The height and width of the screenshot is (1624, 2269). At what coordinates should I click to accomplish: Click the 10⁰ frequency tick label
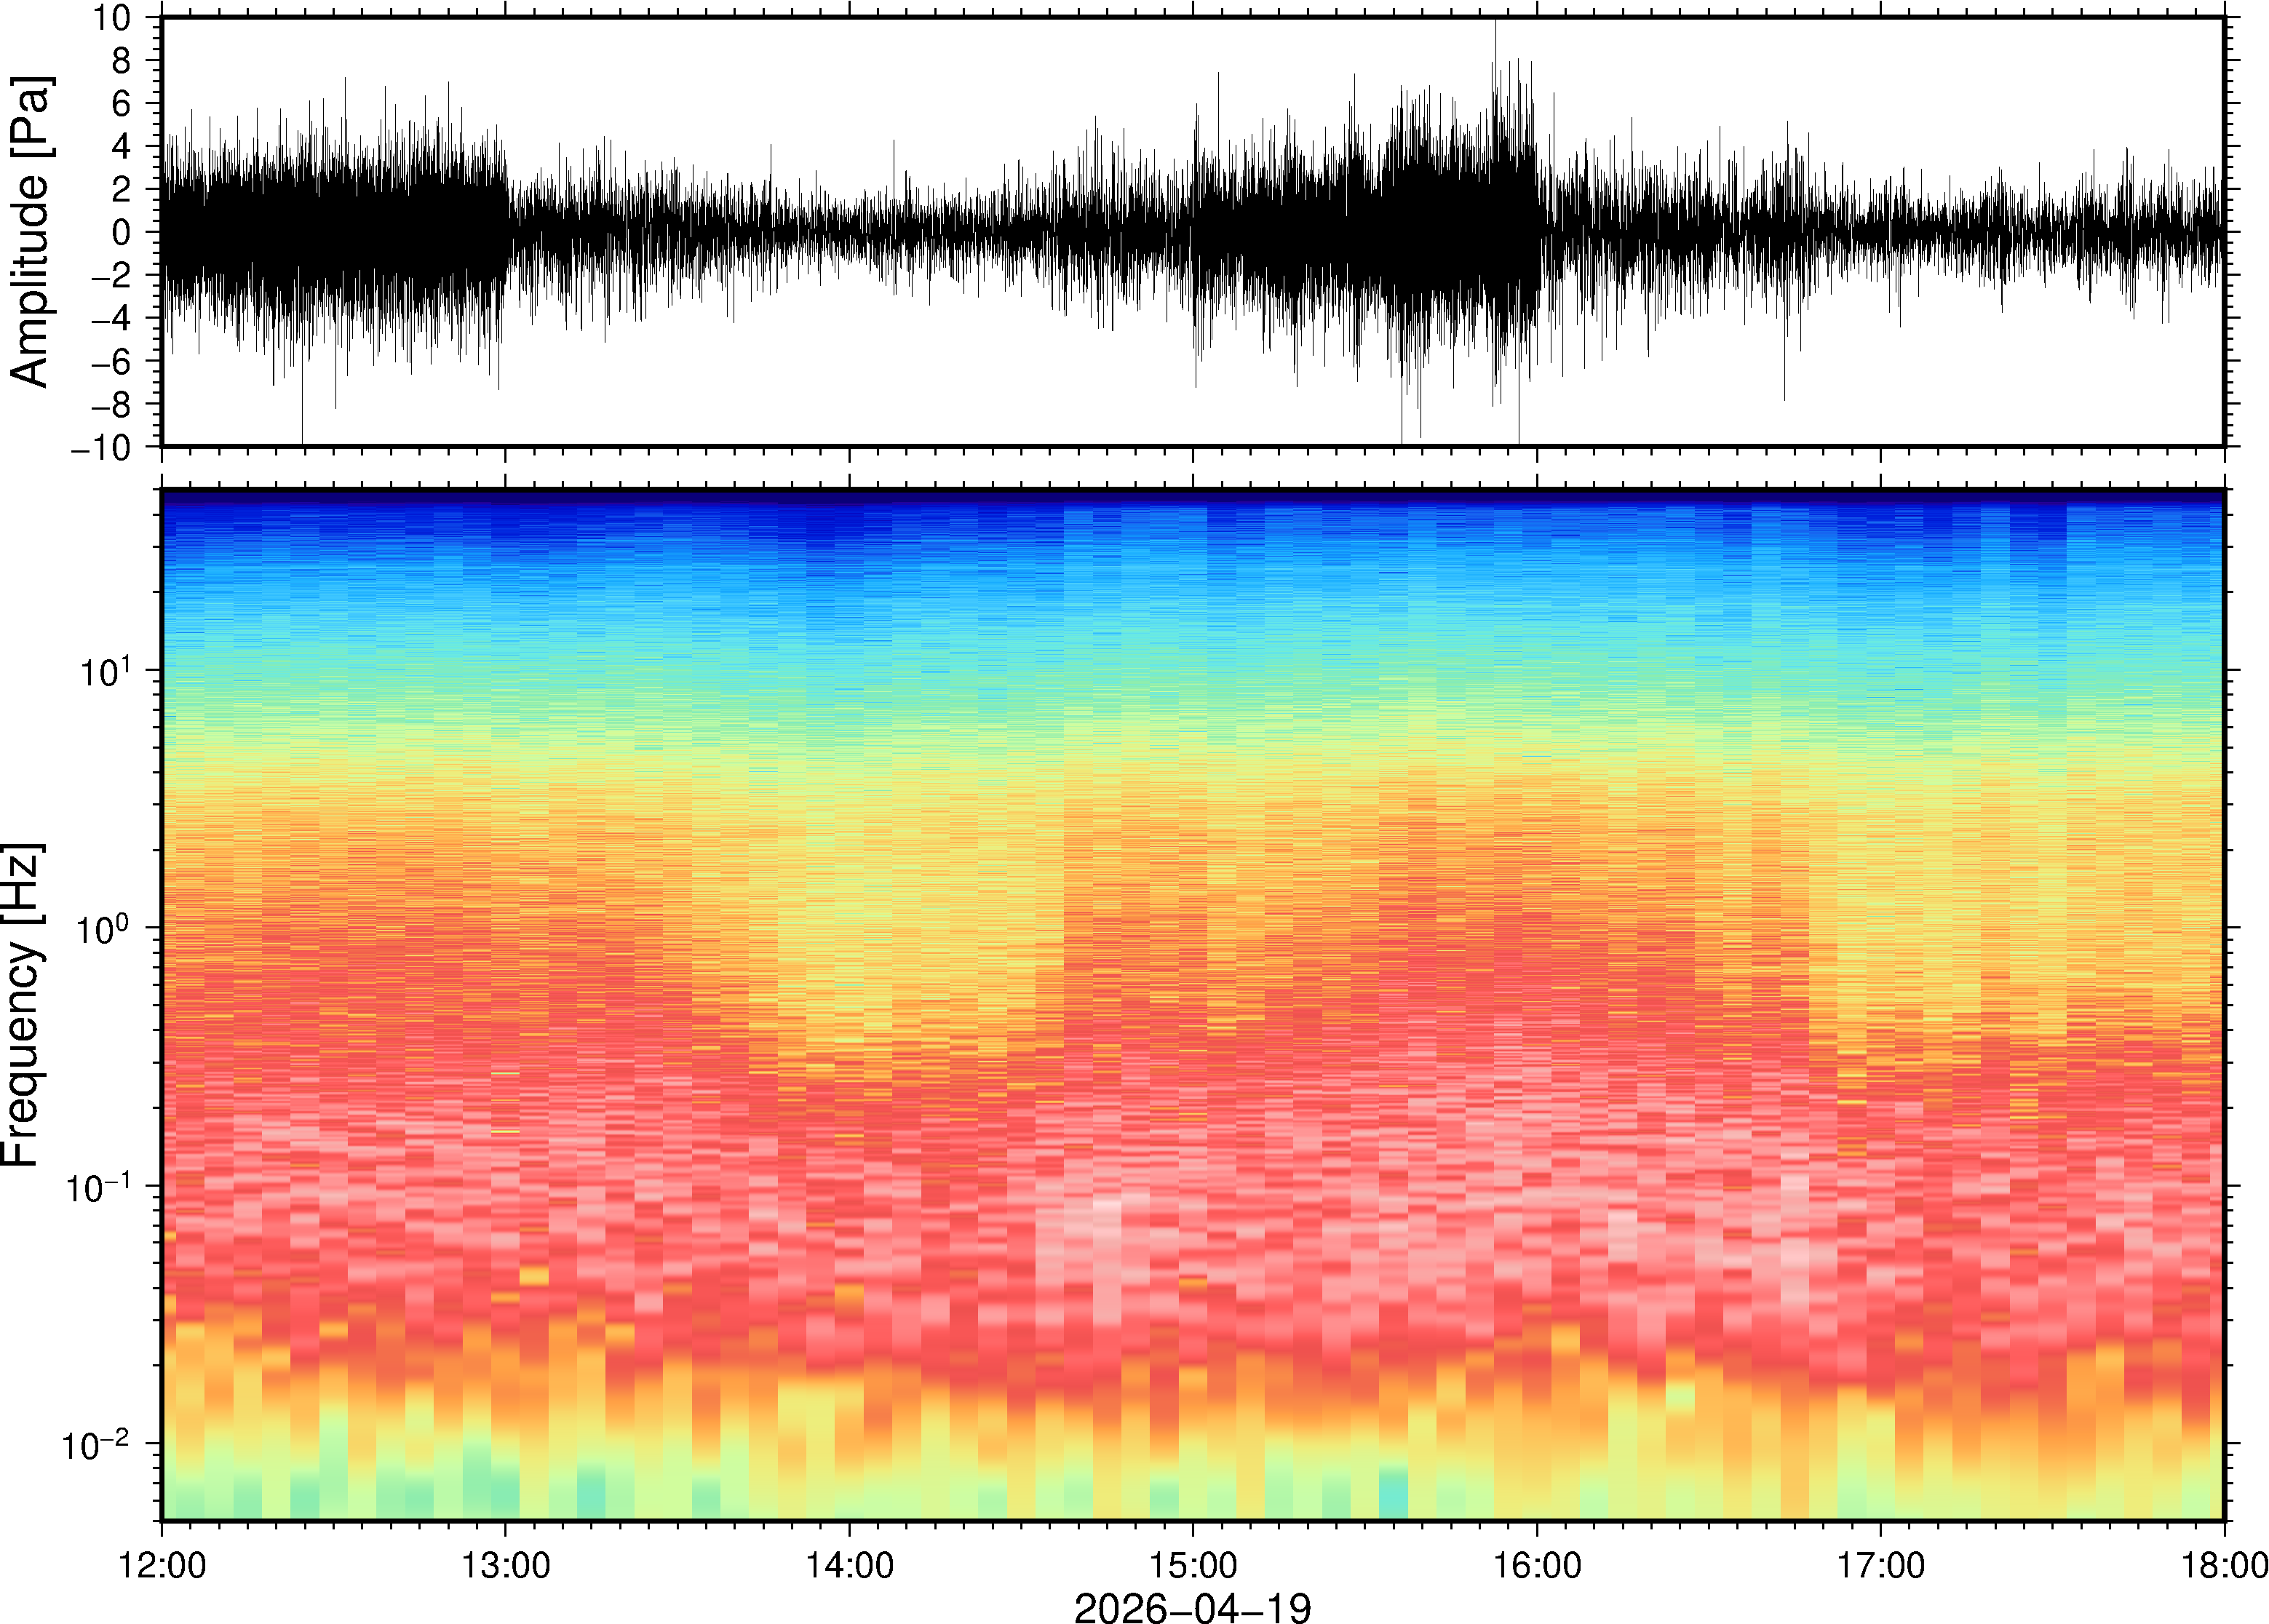(105, 928)
